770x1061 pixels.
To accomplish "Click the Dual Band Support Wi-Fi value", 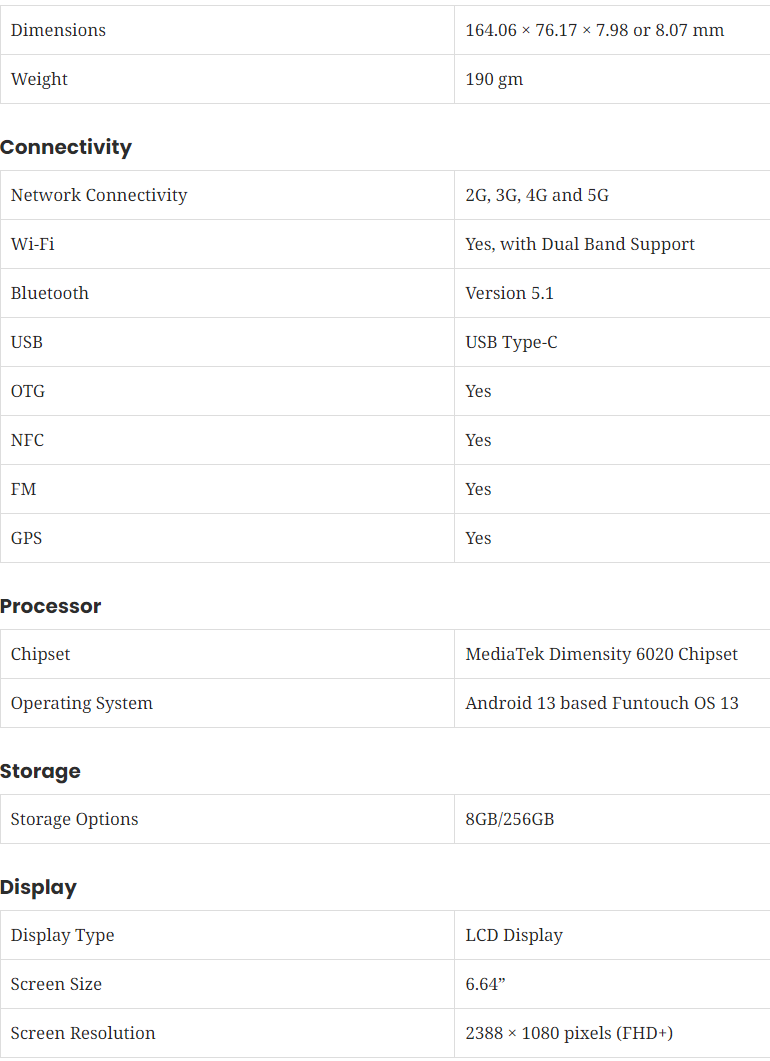I will (580, 244).
